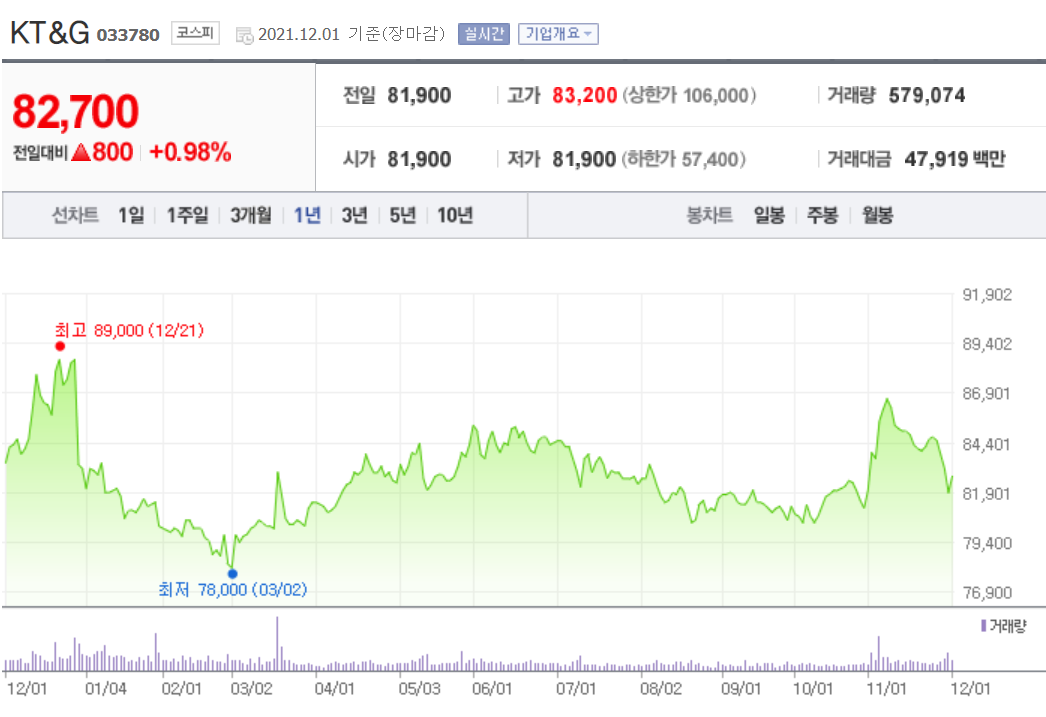Click the 실시간 real-time button
This screenshot has width=1046, height=717.
[x=484, y=34]
